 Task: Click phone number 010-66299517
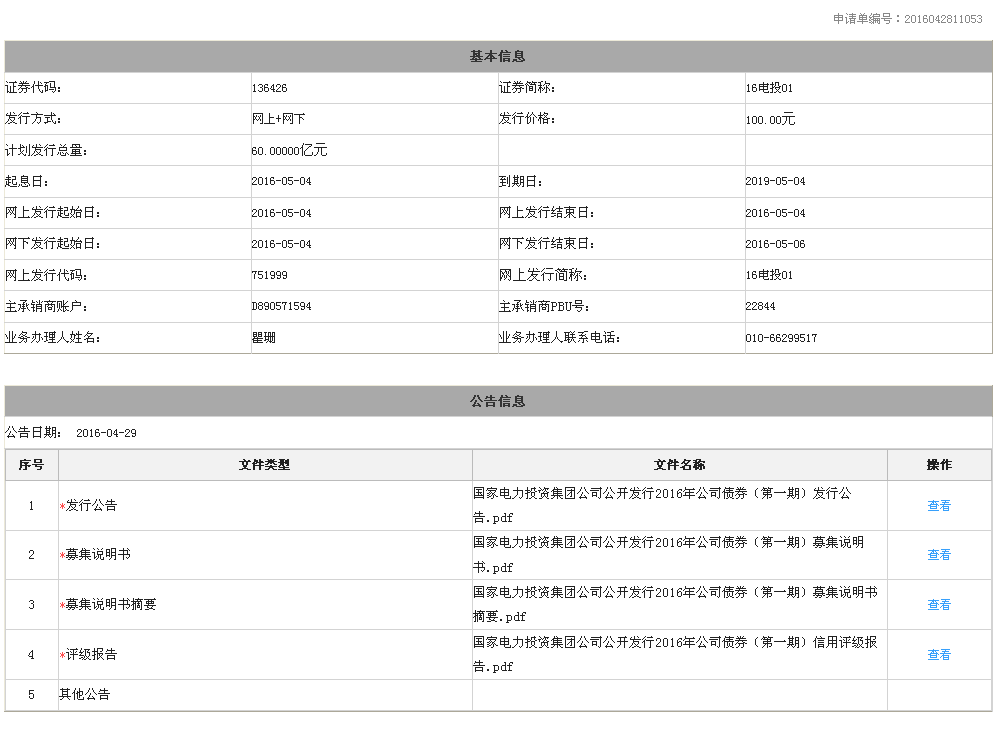[x=781, y=338]
